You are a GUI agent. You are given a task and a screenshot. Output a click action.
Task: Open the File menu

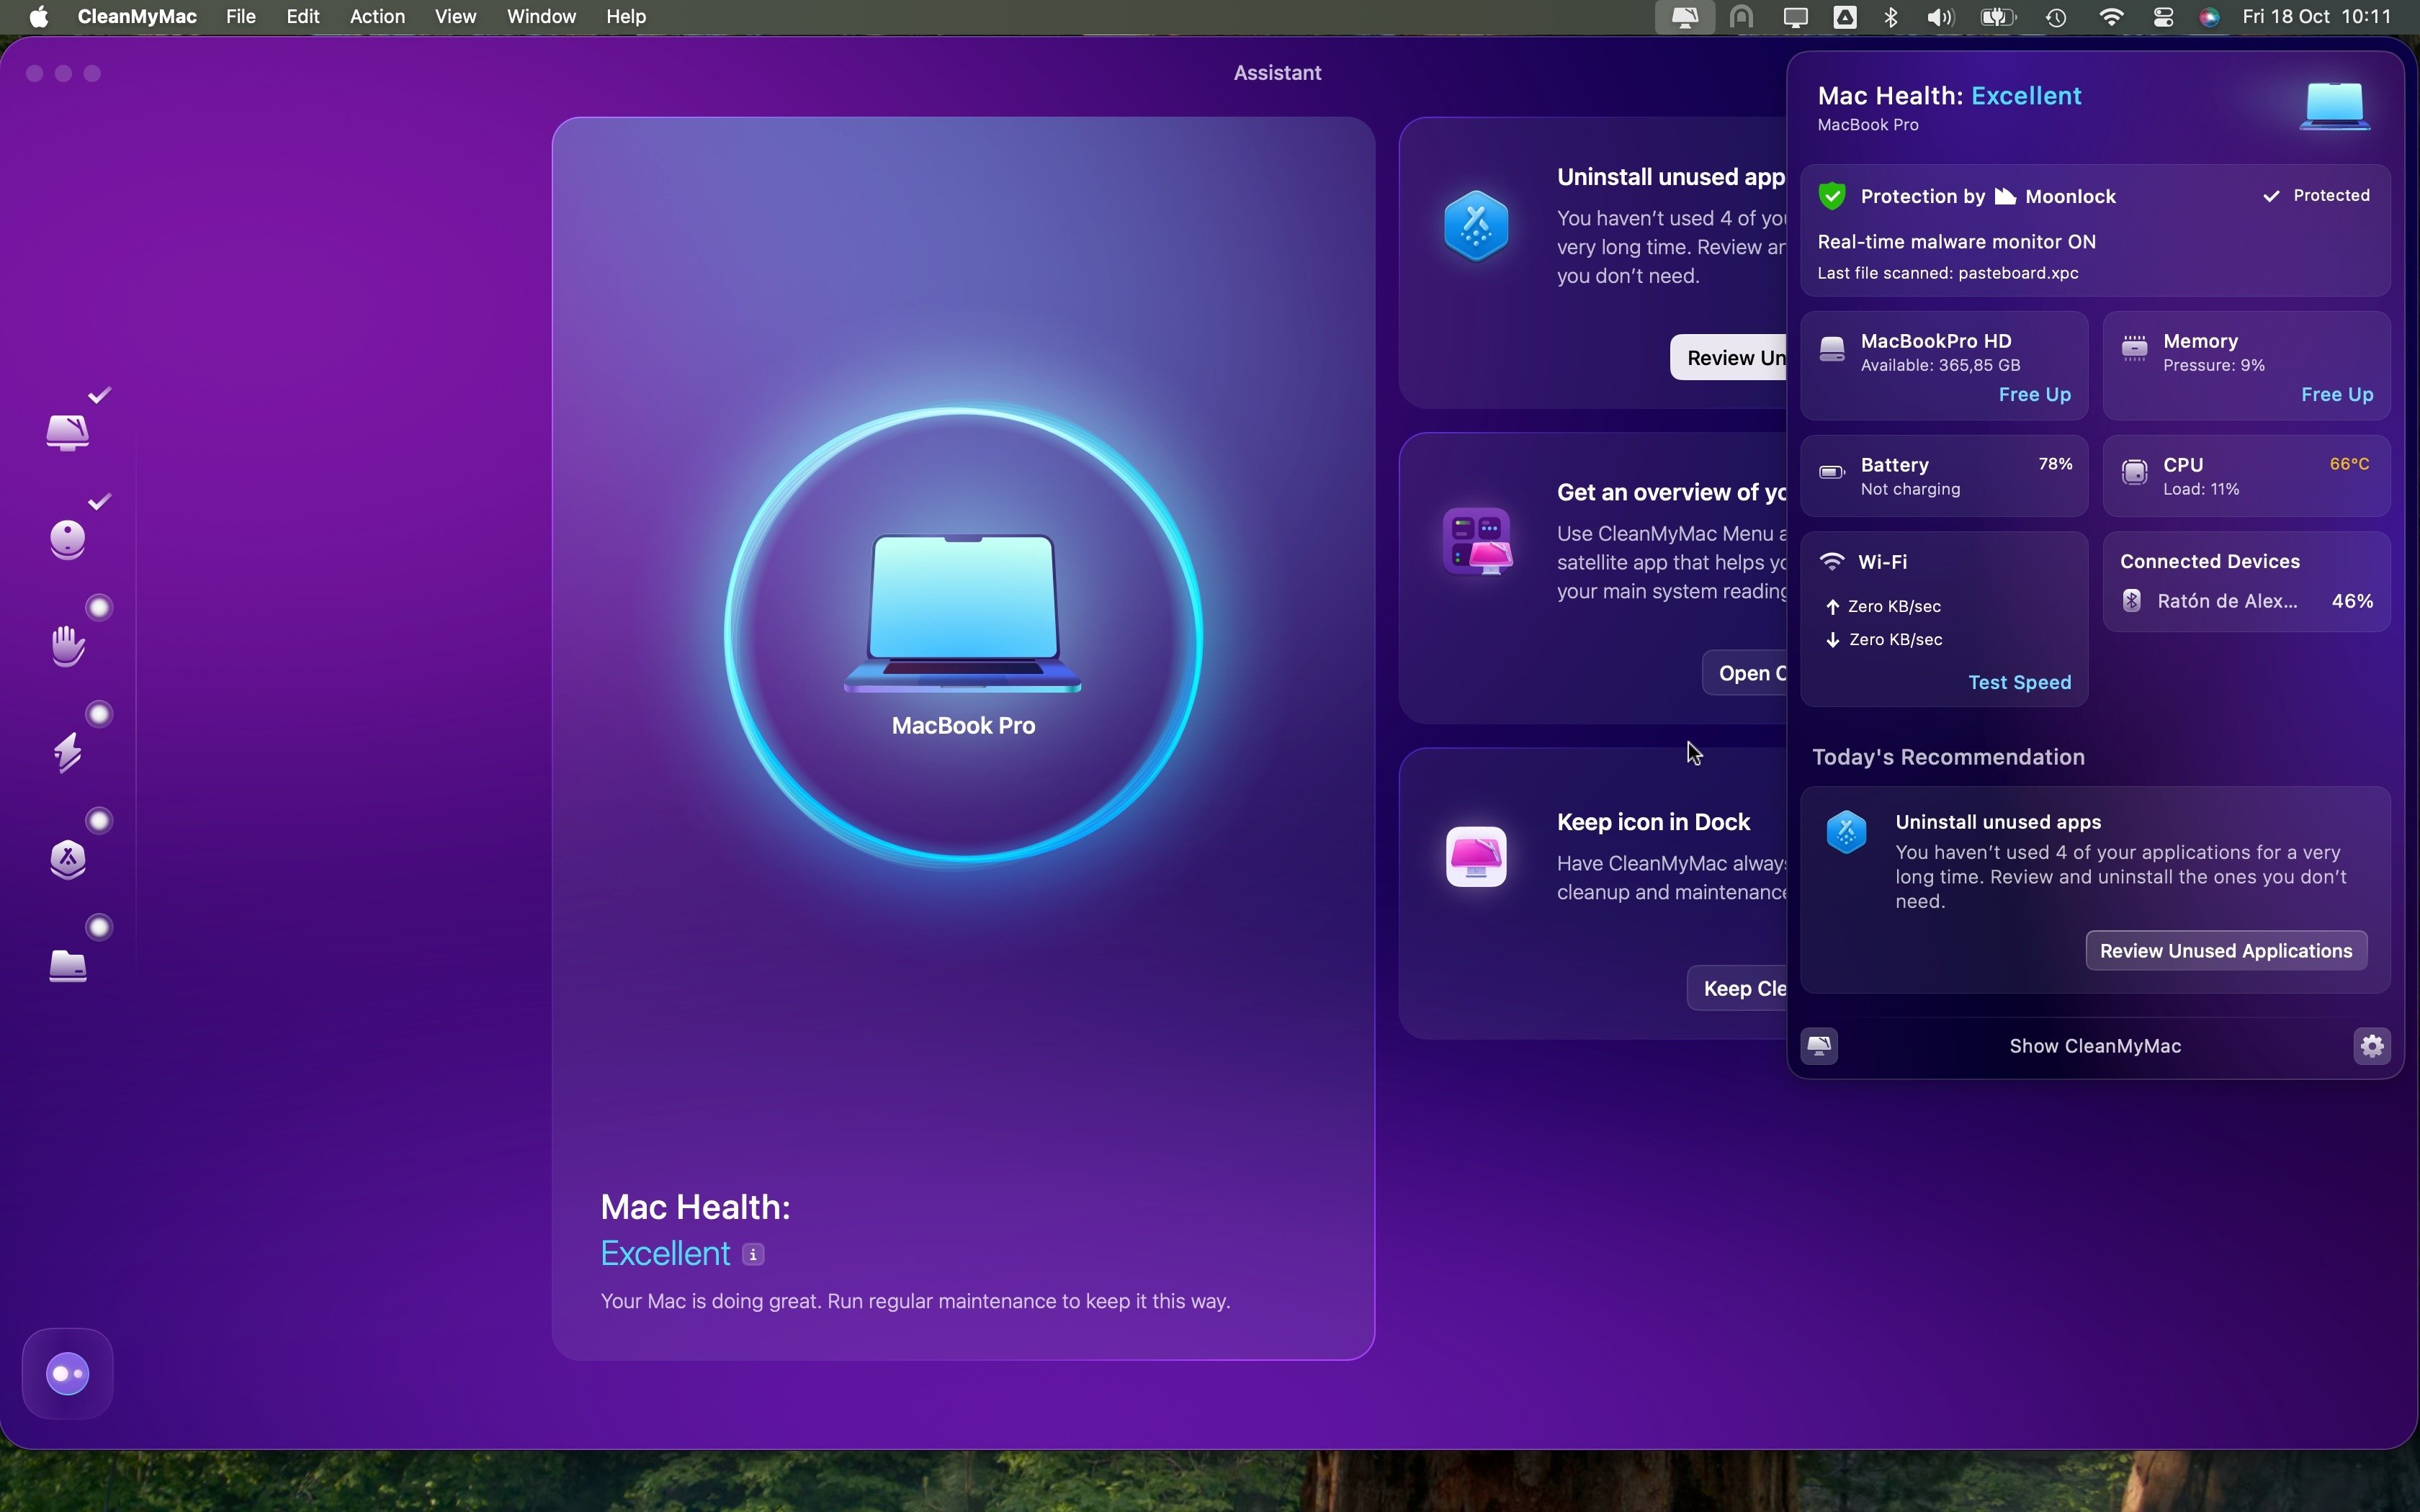[x=241, y=17]
